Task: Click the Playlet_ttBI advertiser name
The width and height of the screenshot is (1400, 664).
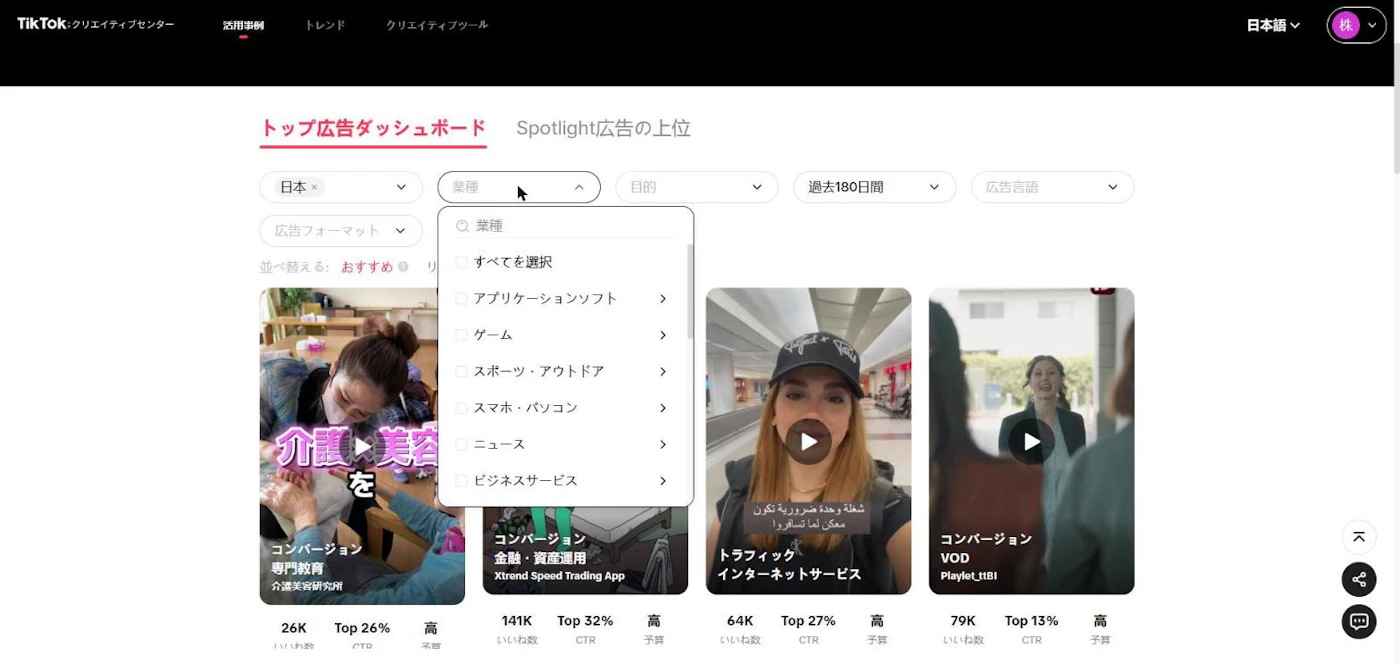Action: (968, 576)
